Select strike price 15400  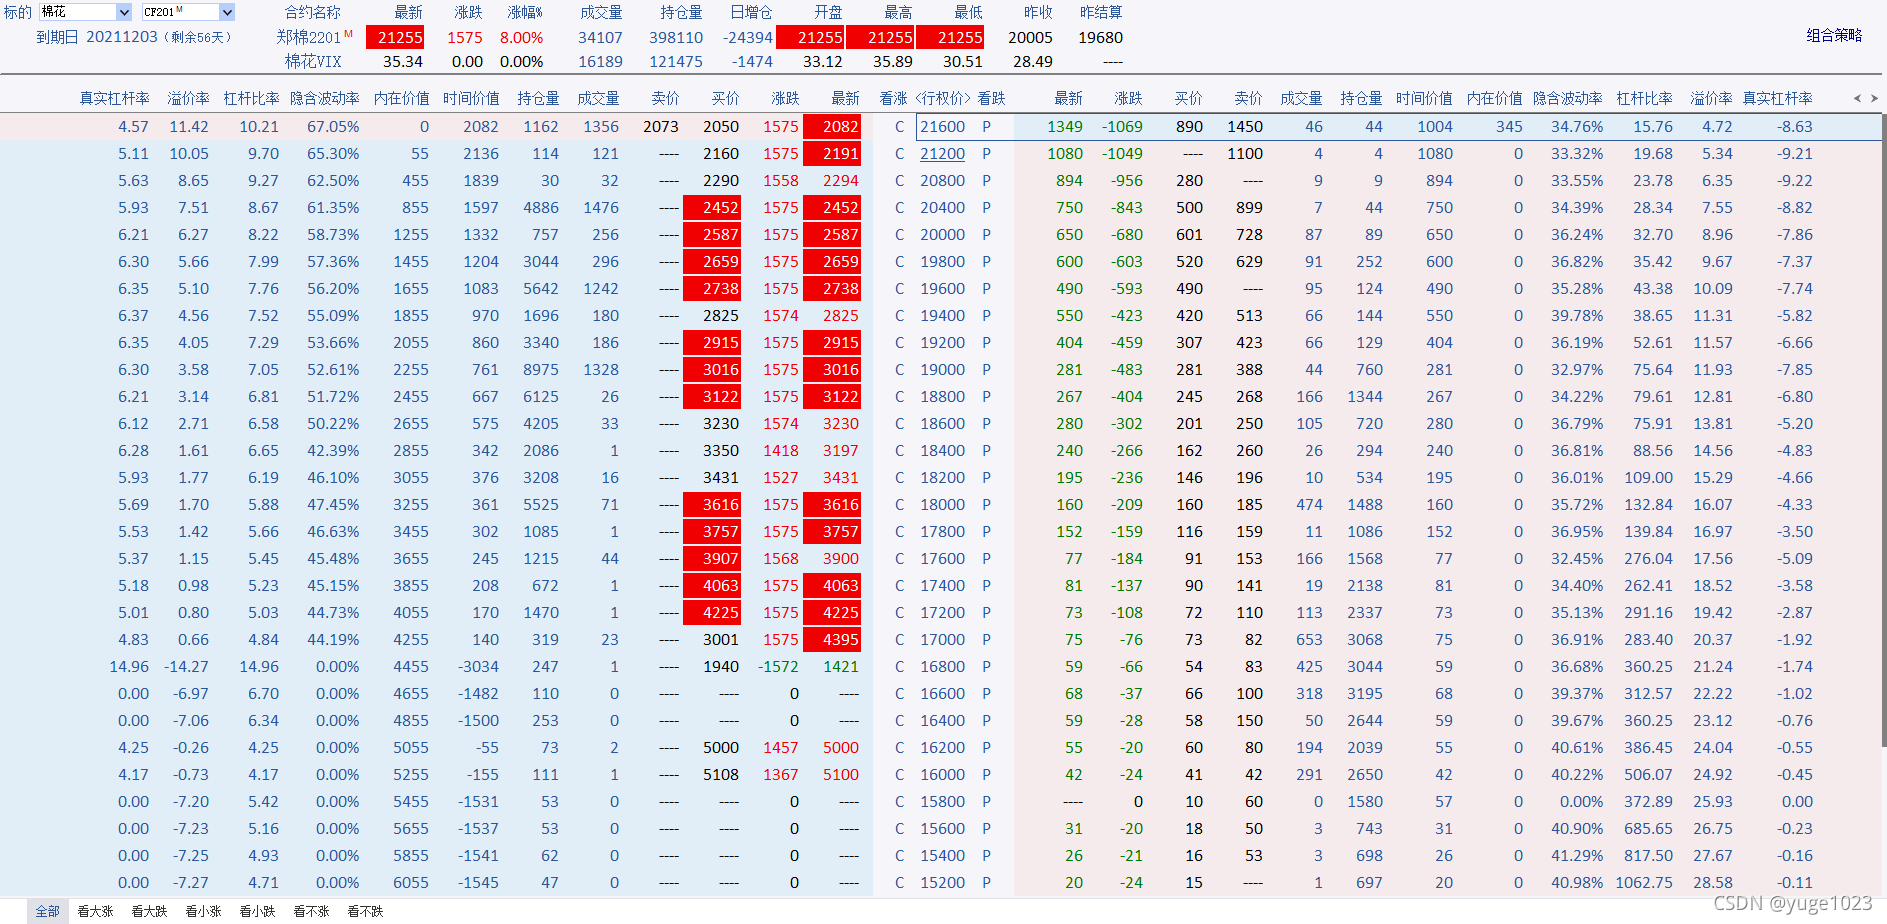pos(943,856)
